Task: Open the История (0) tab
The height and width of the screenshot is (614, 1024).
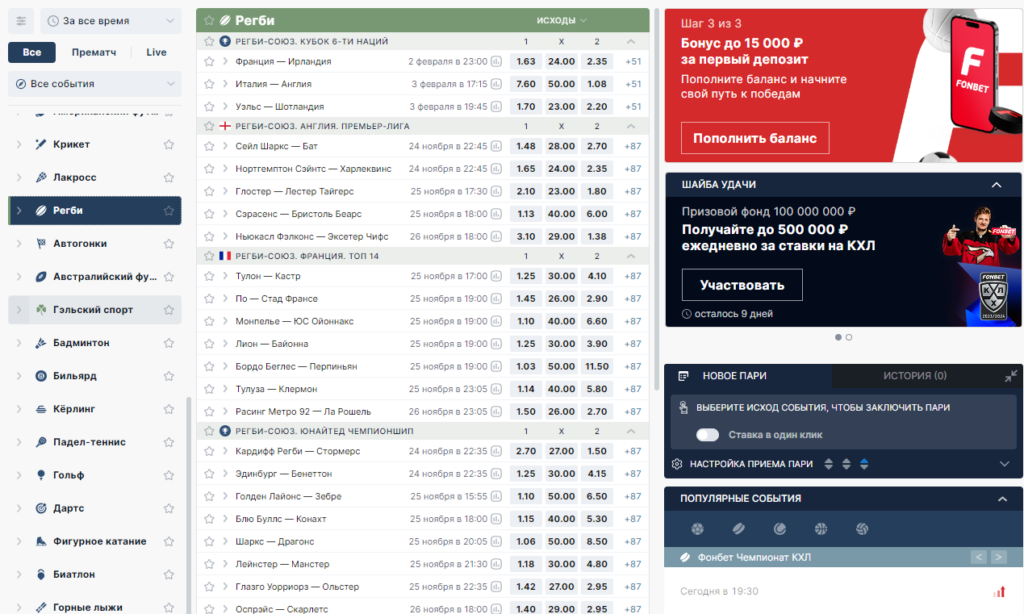Action: [915, 376]
